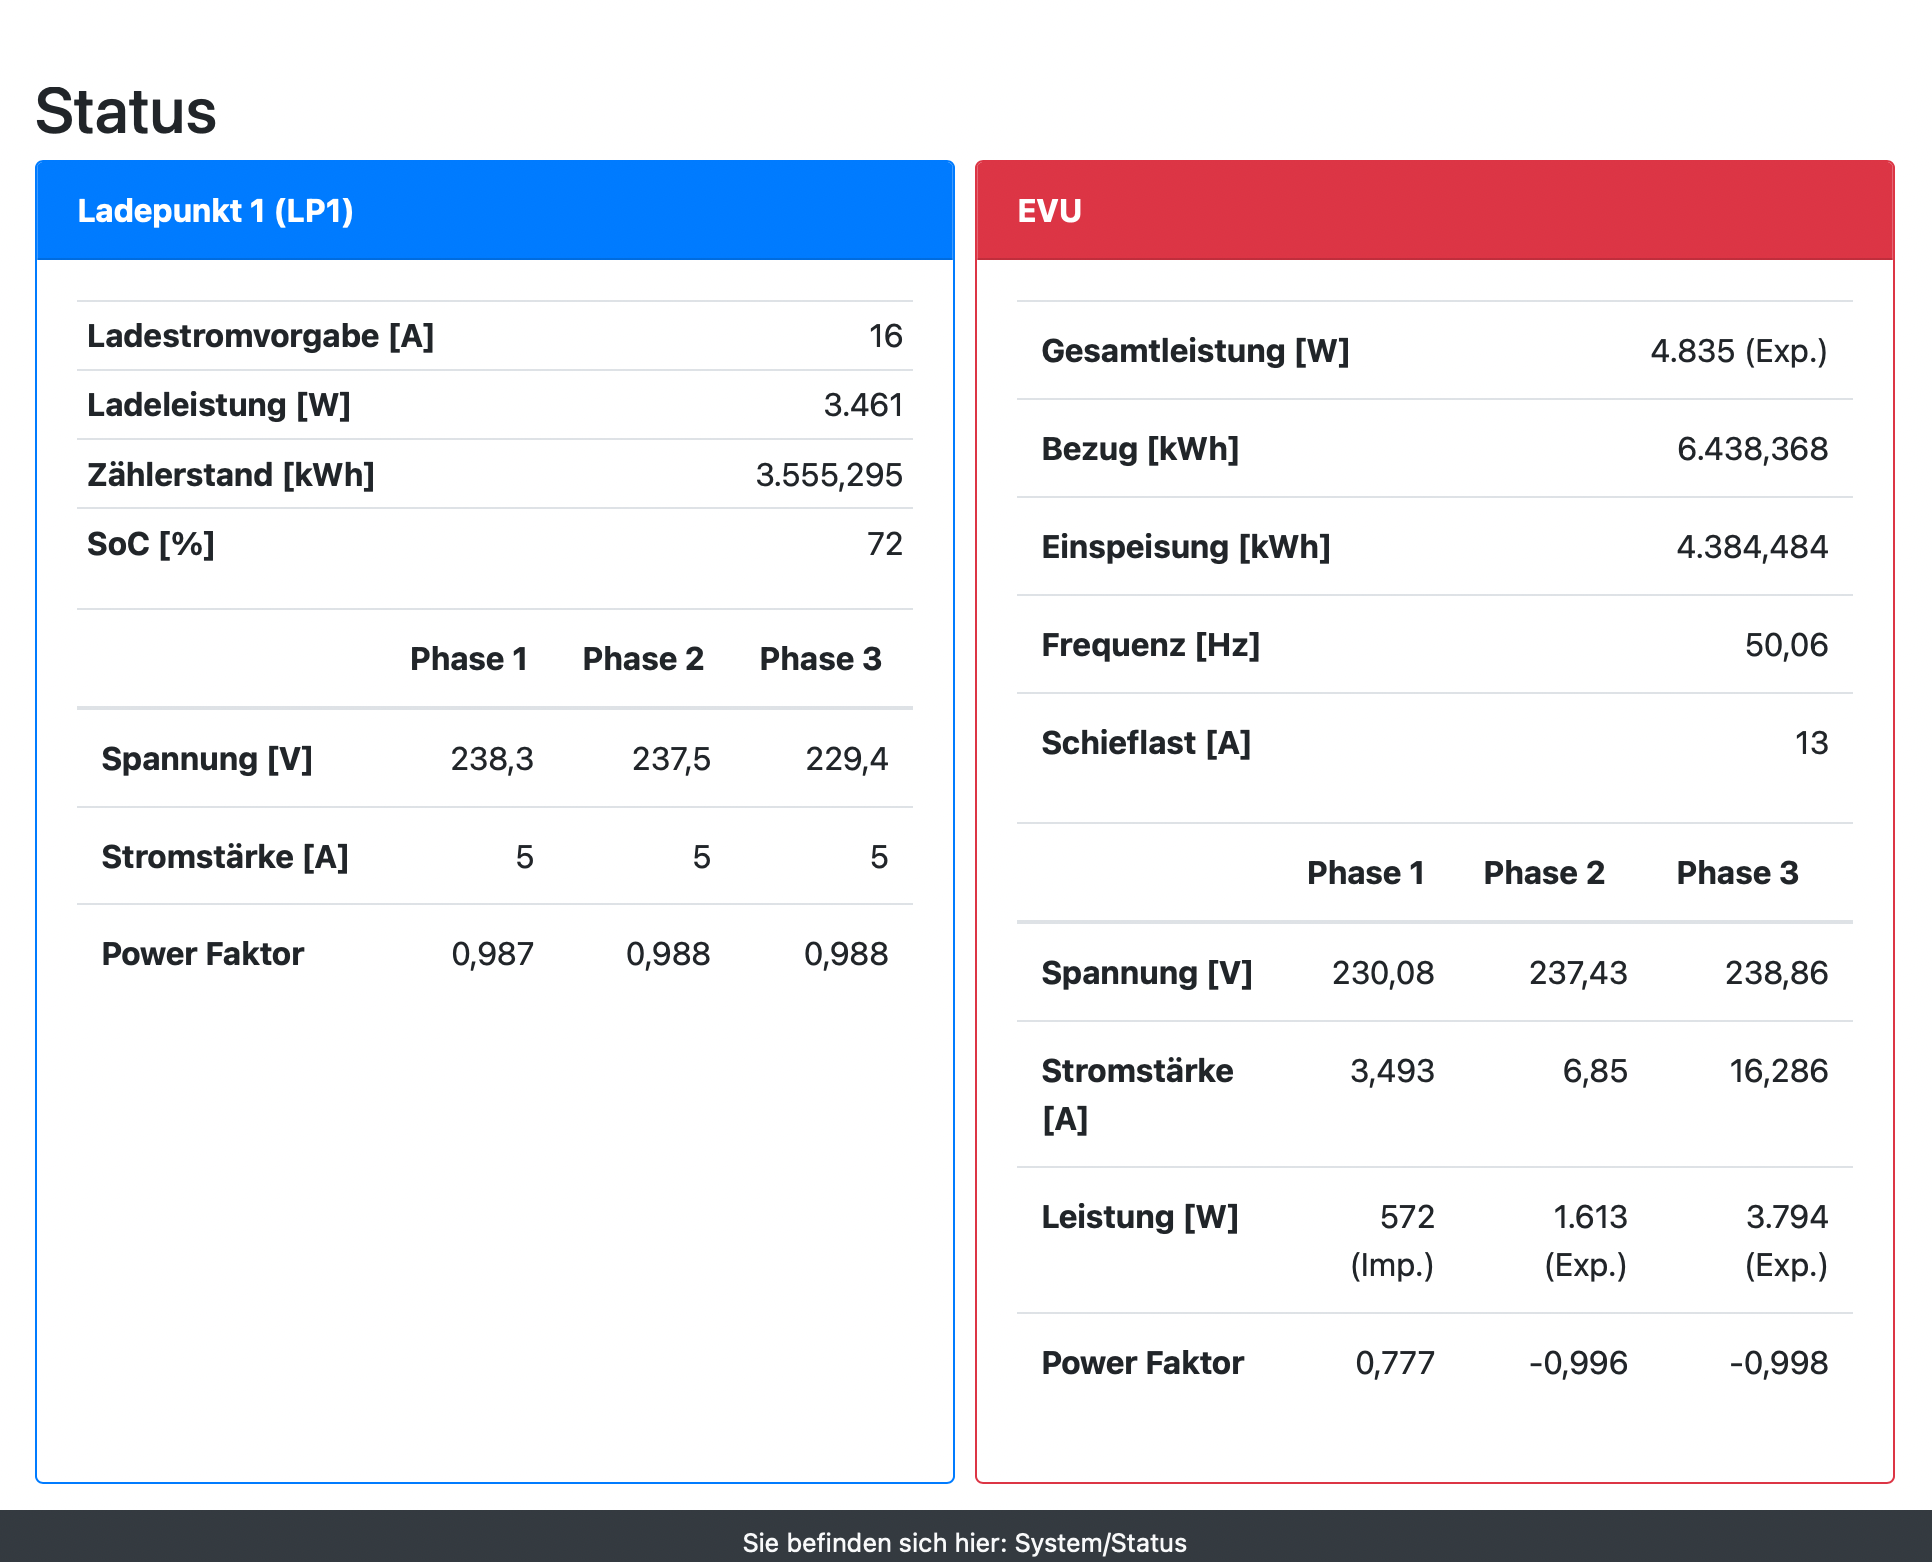Click the Bezug value 6.438,368
This screenshot has height=1562, width=1932.
coord(1752,449)
